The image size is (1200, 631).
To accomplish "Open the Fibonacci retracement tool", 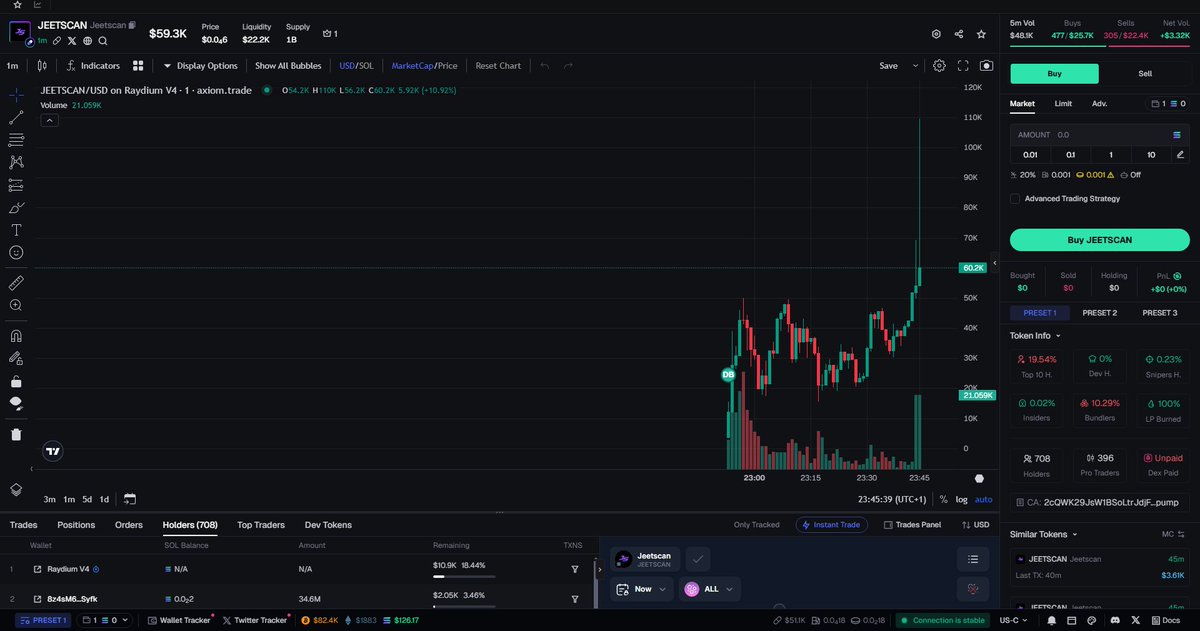I will click(16, 140).
